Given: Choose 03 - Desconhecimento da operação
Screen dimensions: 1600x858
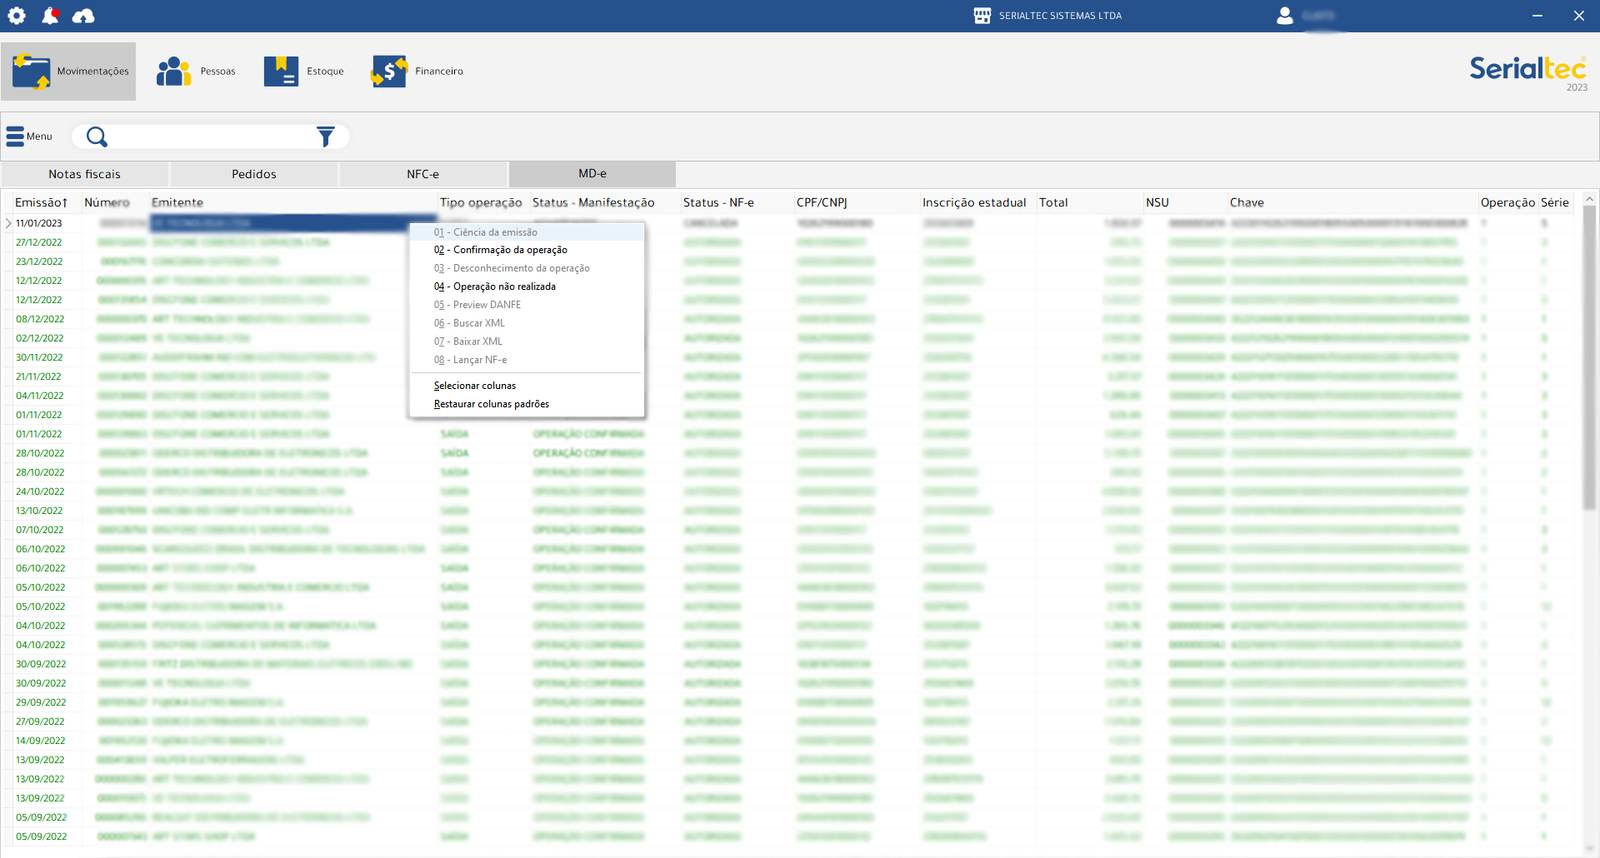Looking at the screenshot, I should click(x=527, y=268).
